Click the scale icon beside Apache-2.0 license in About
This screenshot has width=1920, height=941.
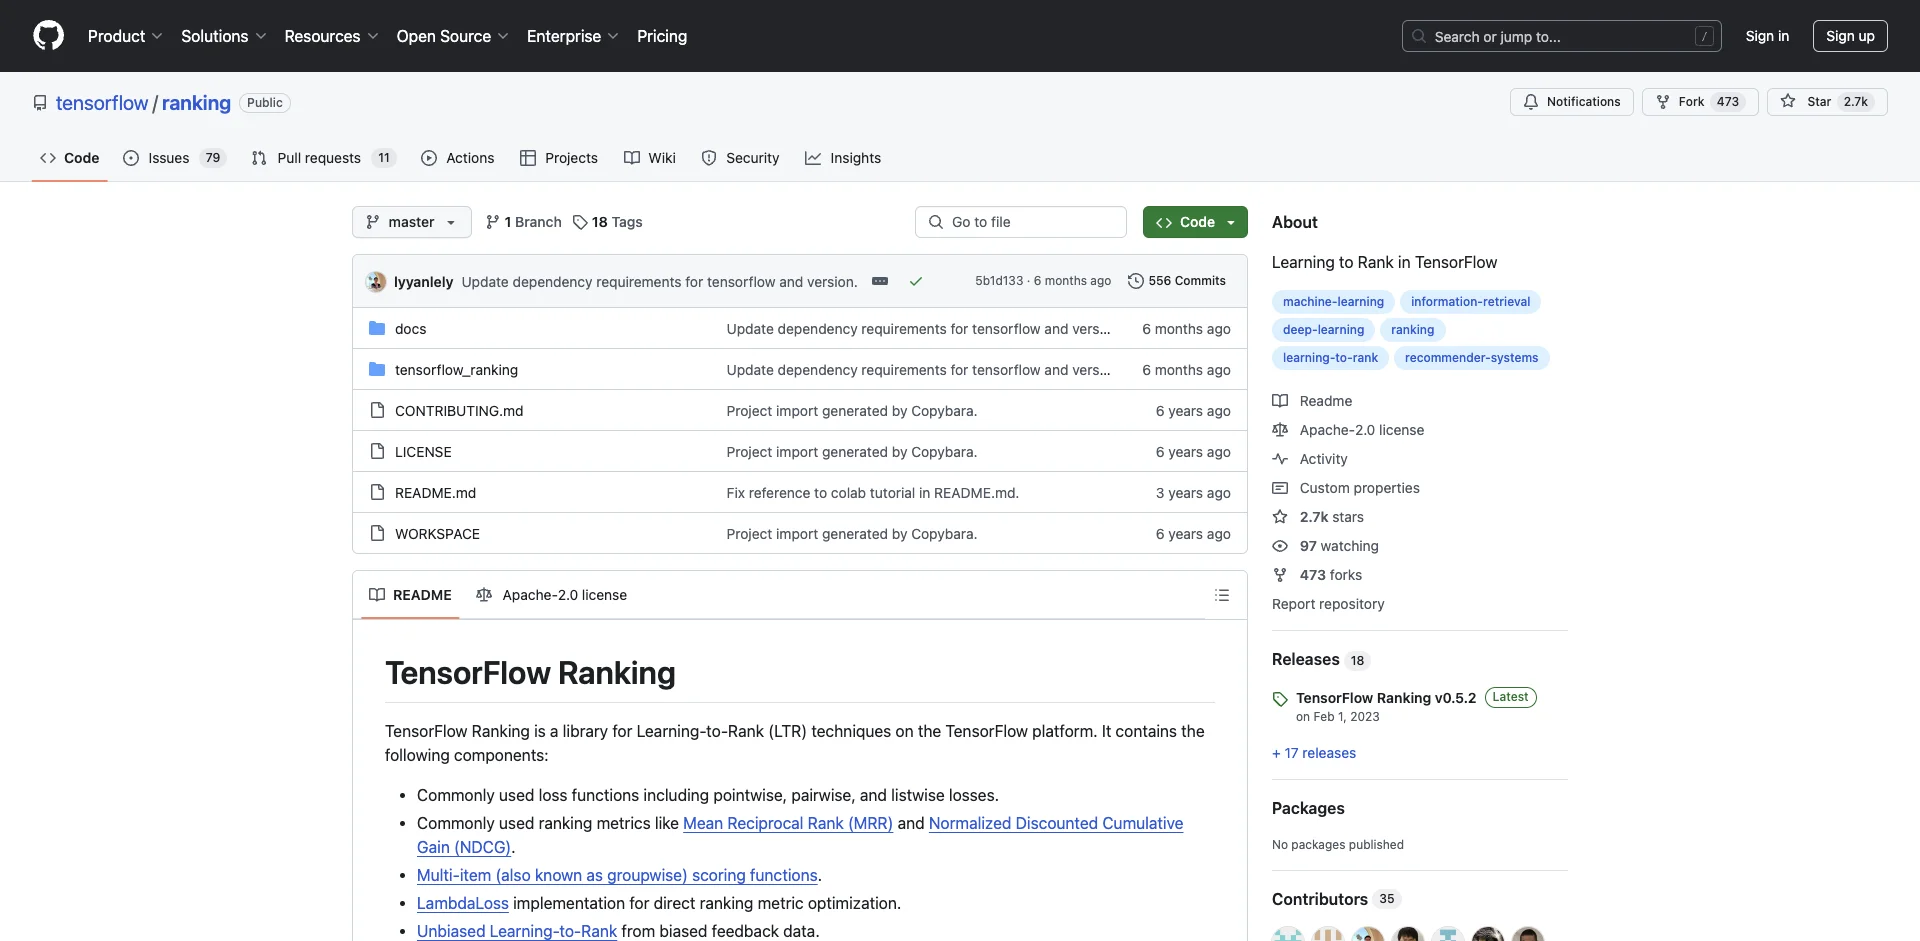coord(1280,430)
